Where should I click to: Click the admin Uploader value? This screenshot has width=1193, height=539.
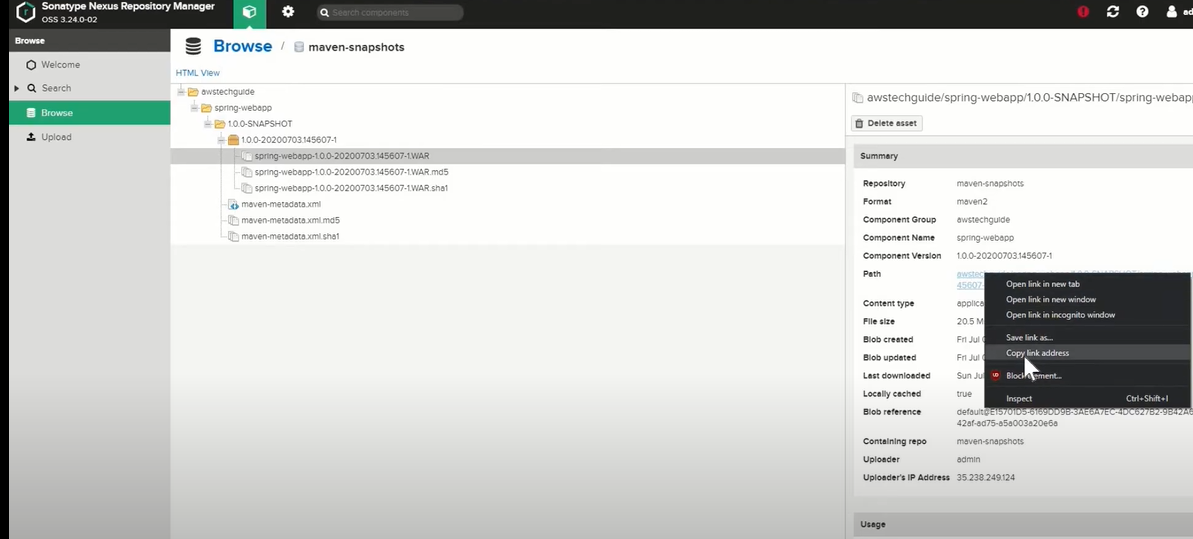969,459
